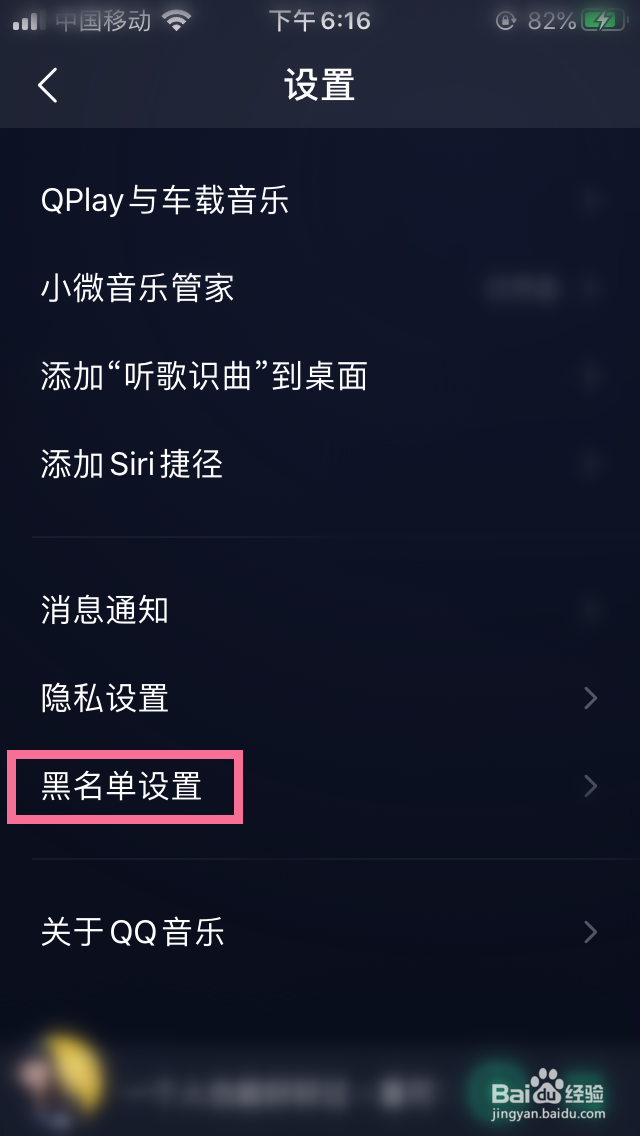Tap the 下午 6:16 time display
This screenshot has height=1136, width=640.
pos(320,21)
